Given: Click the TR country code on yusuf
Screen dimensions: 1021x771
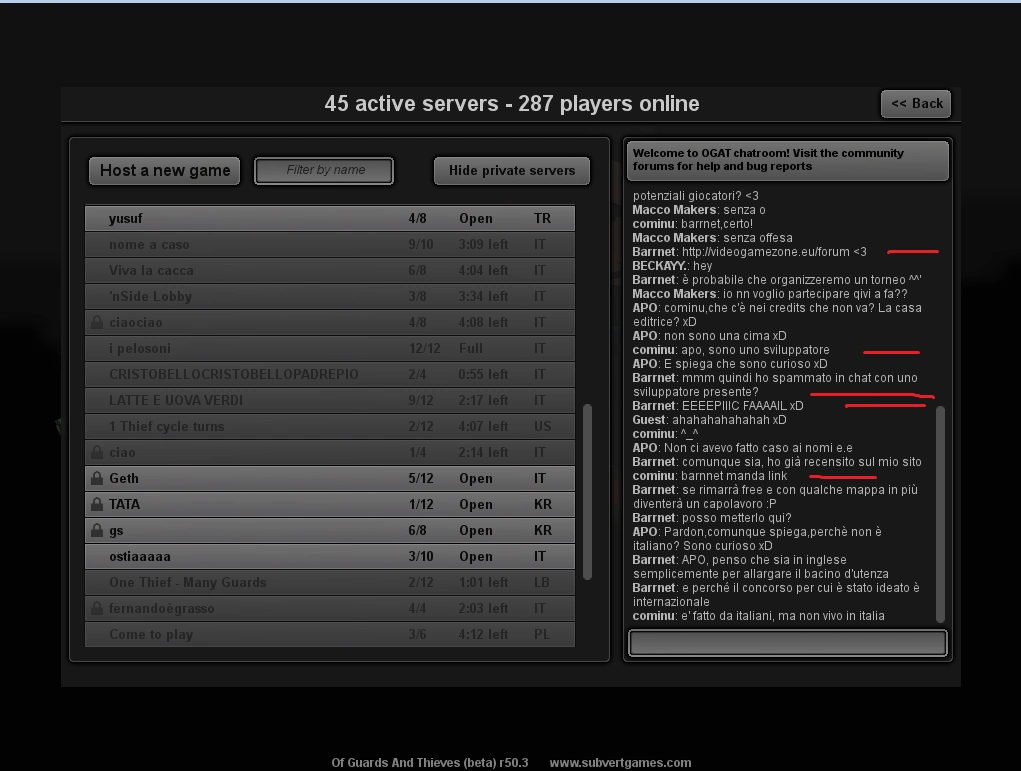Looking at the screenshot, I should (542, 218).
